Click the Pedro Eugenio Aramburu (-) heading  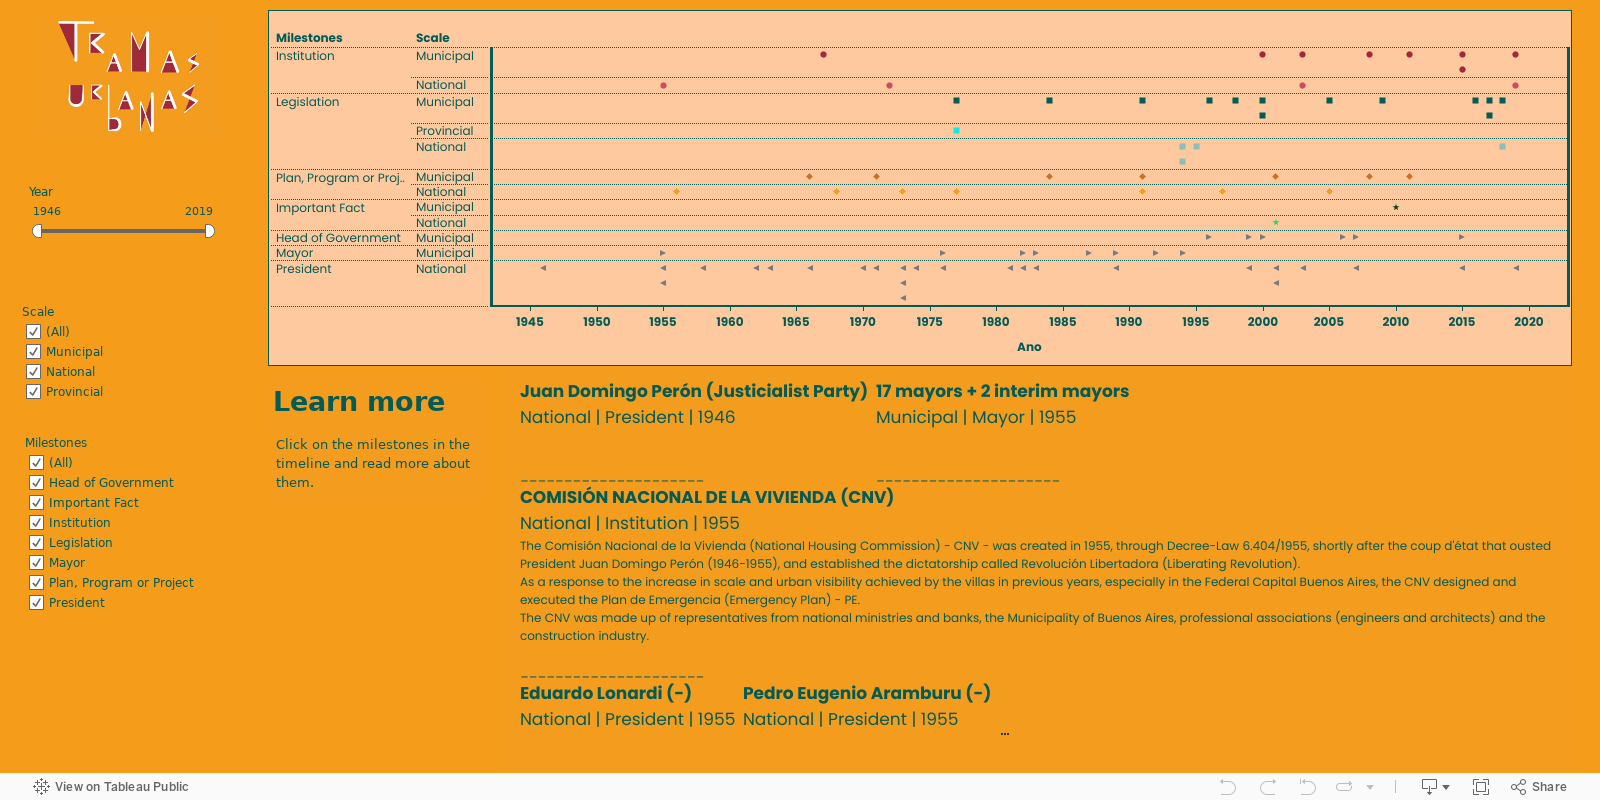(867, 693)
